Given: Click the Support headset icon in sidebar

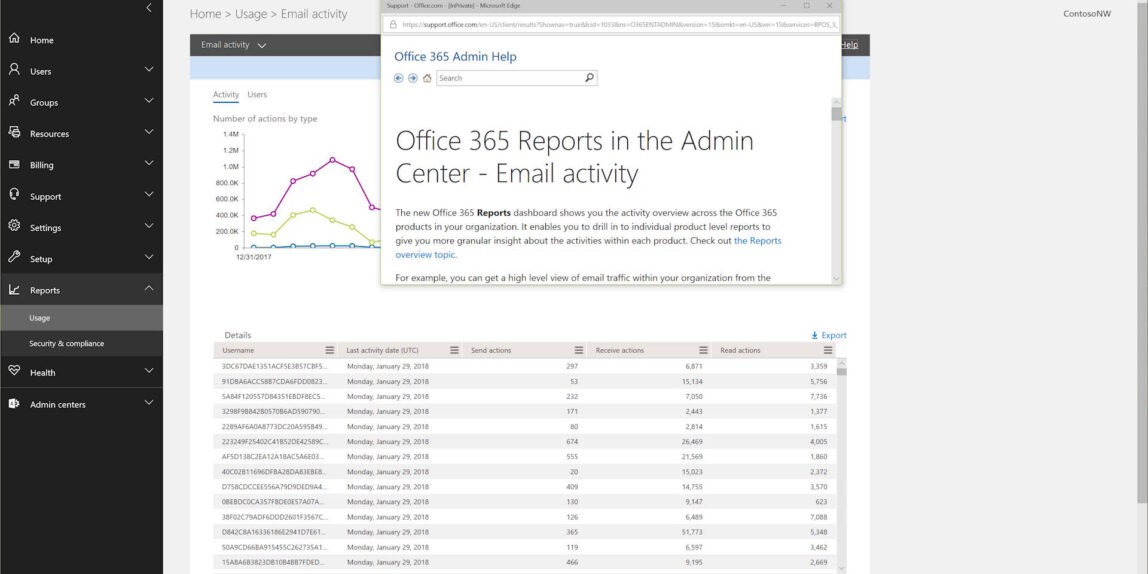Looking at the screenshot, I should click(14, 195).
